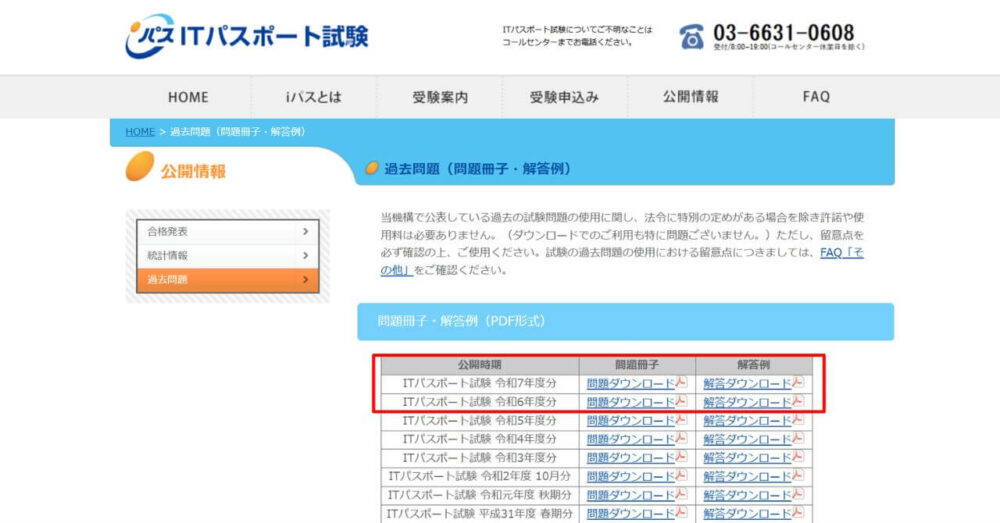
Task: Click the PDF icon for 令和7年度分 問題ダウンロード
Action: click(681, 383)
